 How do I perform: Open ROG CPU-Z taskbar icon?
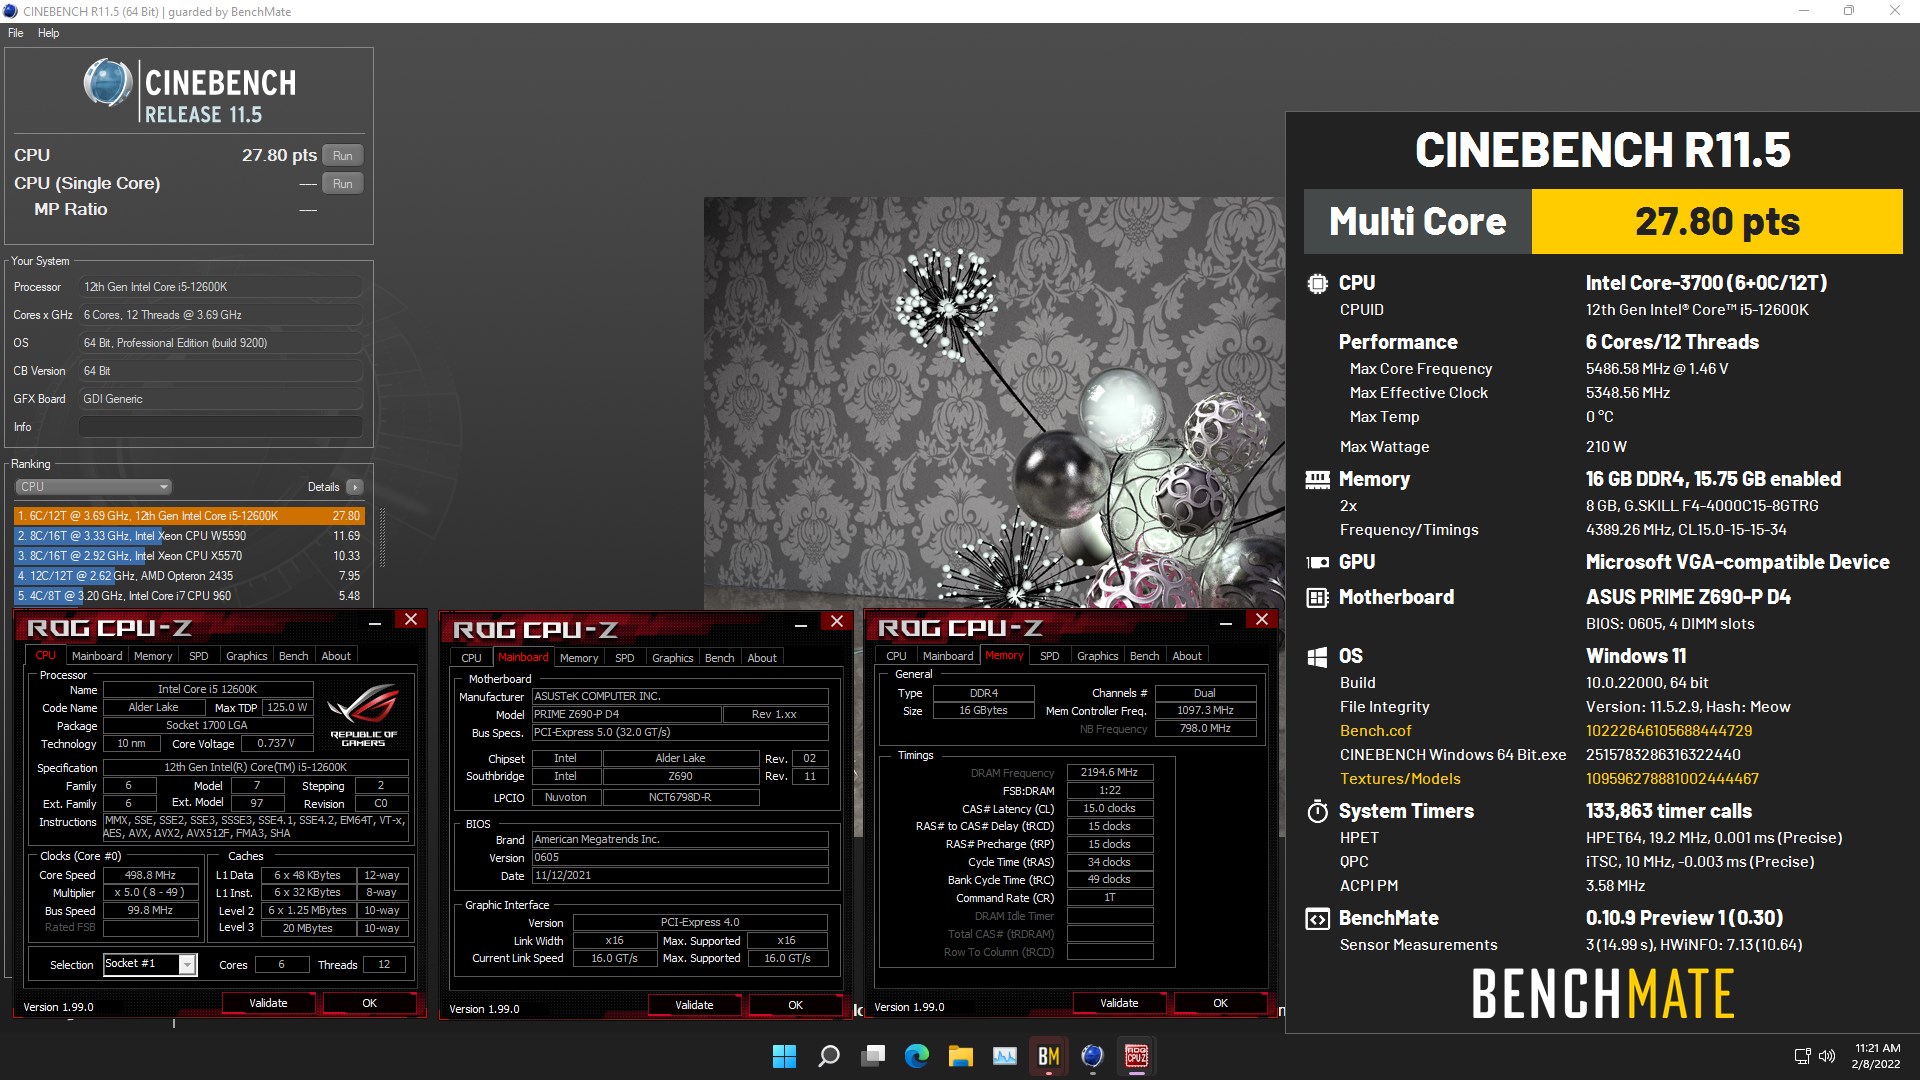1137,1056
